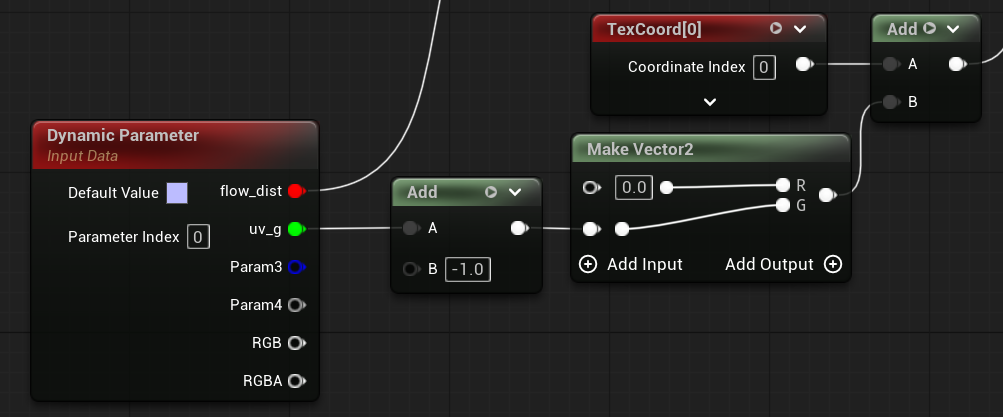Click the blue Param3 output pin

[296, 267]
